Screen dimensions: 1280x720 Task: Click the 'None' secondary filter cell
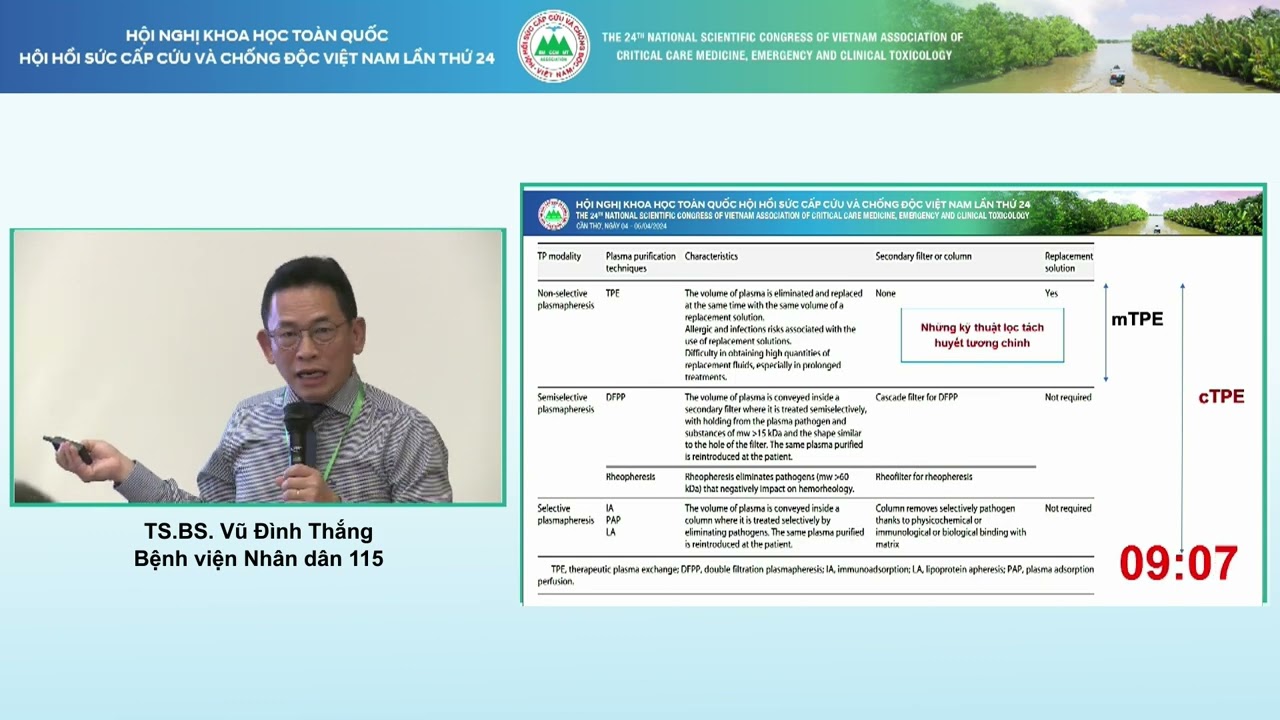click(x=885, y=293)
